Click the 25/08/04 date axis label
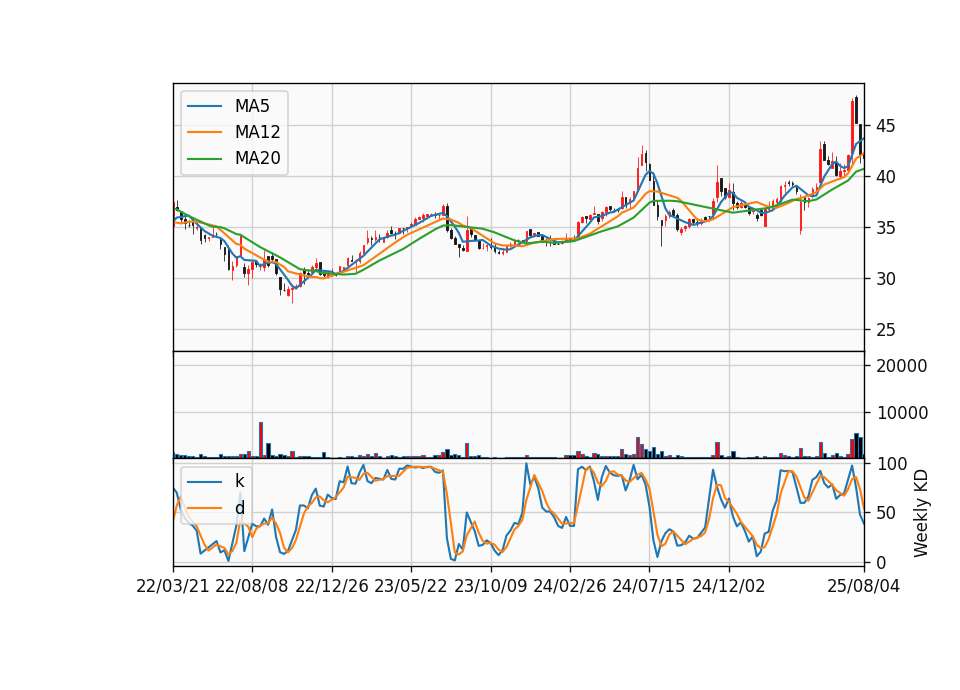960x690 pixels. [x=864, y=586]
